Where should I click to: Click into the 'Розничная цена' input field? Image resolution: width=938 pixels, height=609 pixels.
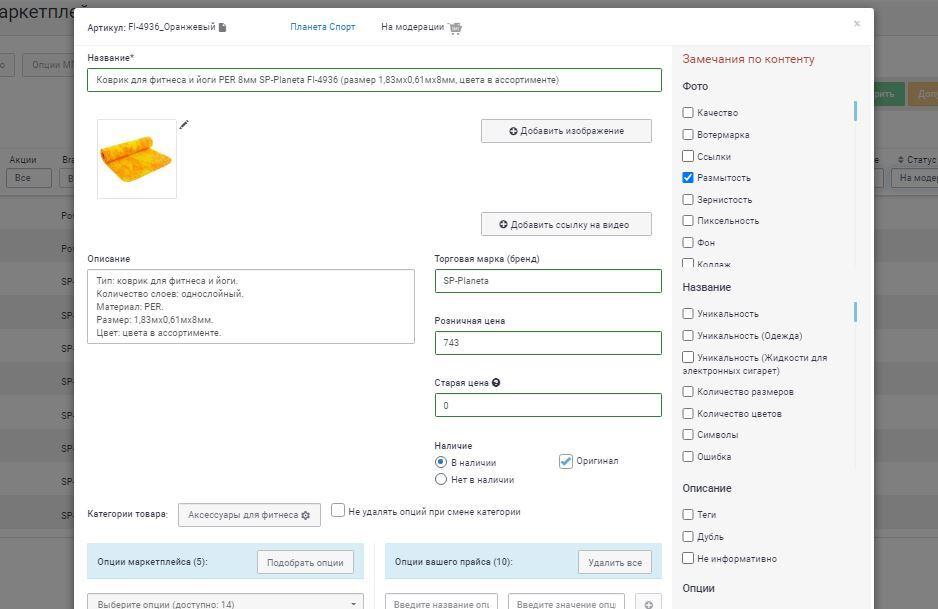click(547, 343)
